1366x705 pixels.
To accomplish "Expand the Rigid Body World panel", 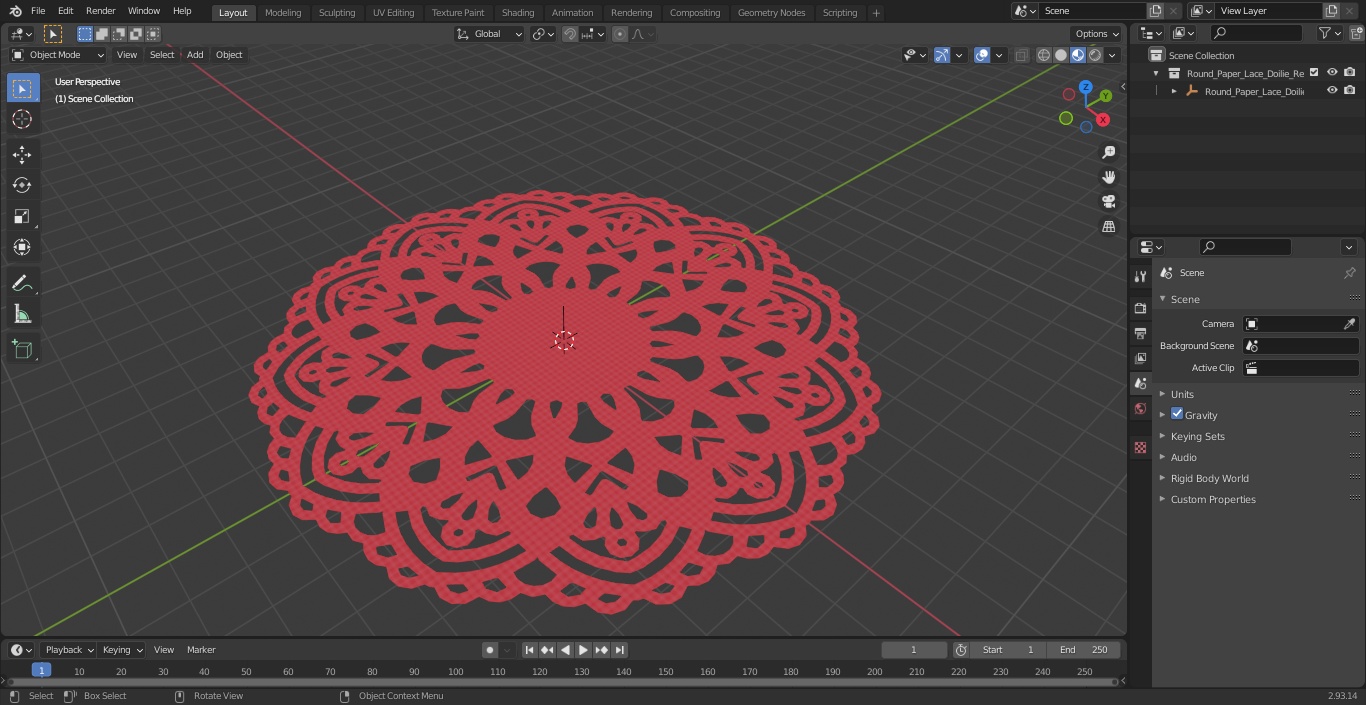I will tap(1210, 478).
